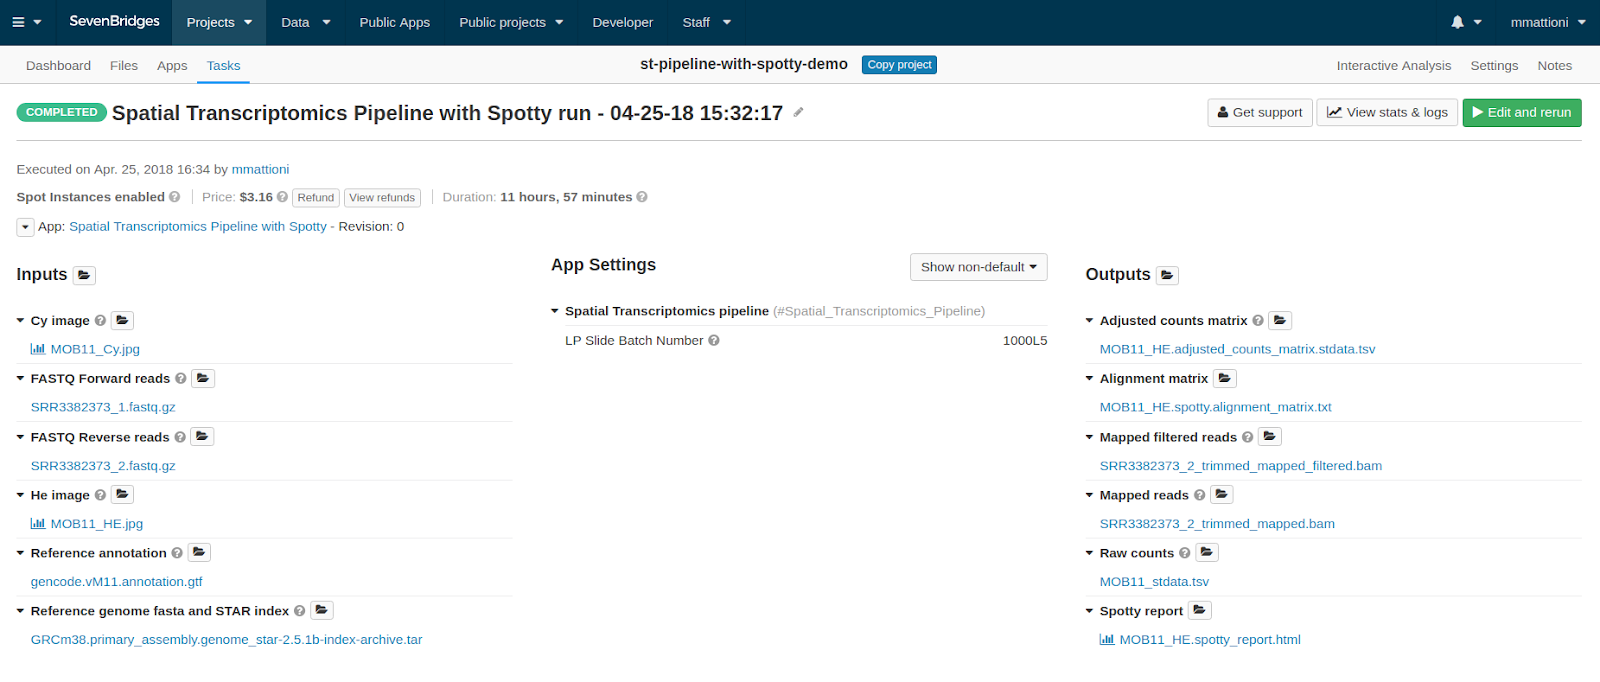Open folder icon for Alignment matrix
Image resolution: width=1600 pixels, height=682 pixels.
click(x=1225, y=378)
